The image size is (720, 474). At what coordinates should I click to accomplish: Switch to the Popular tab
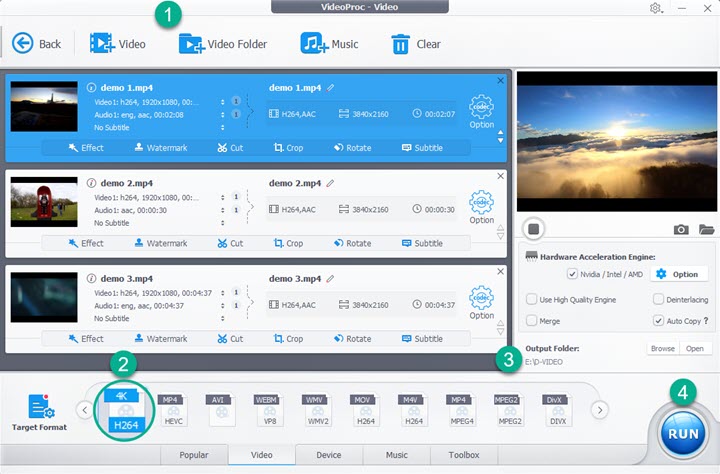point(194,455)
